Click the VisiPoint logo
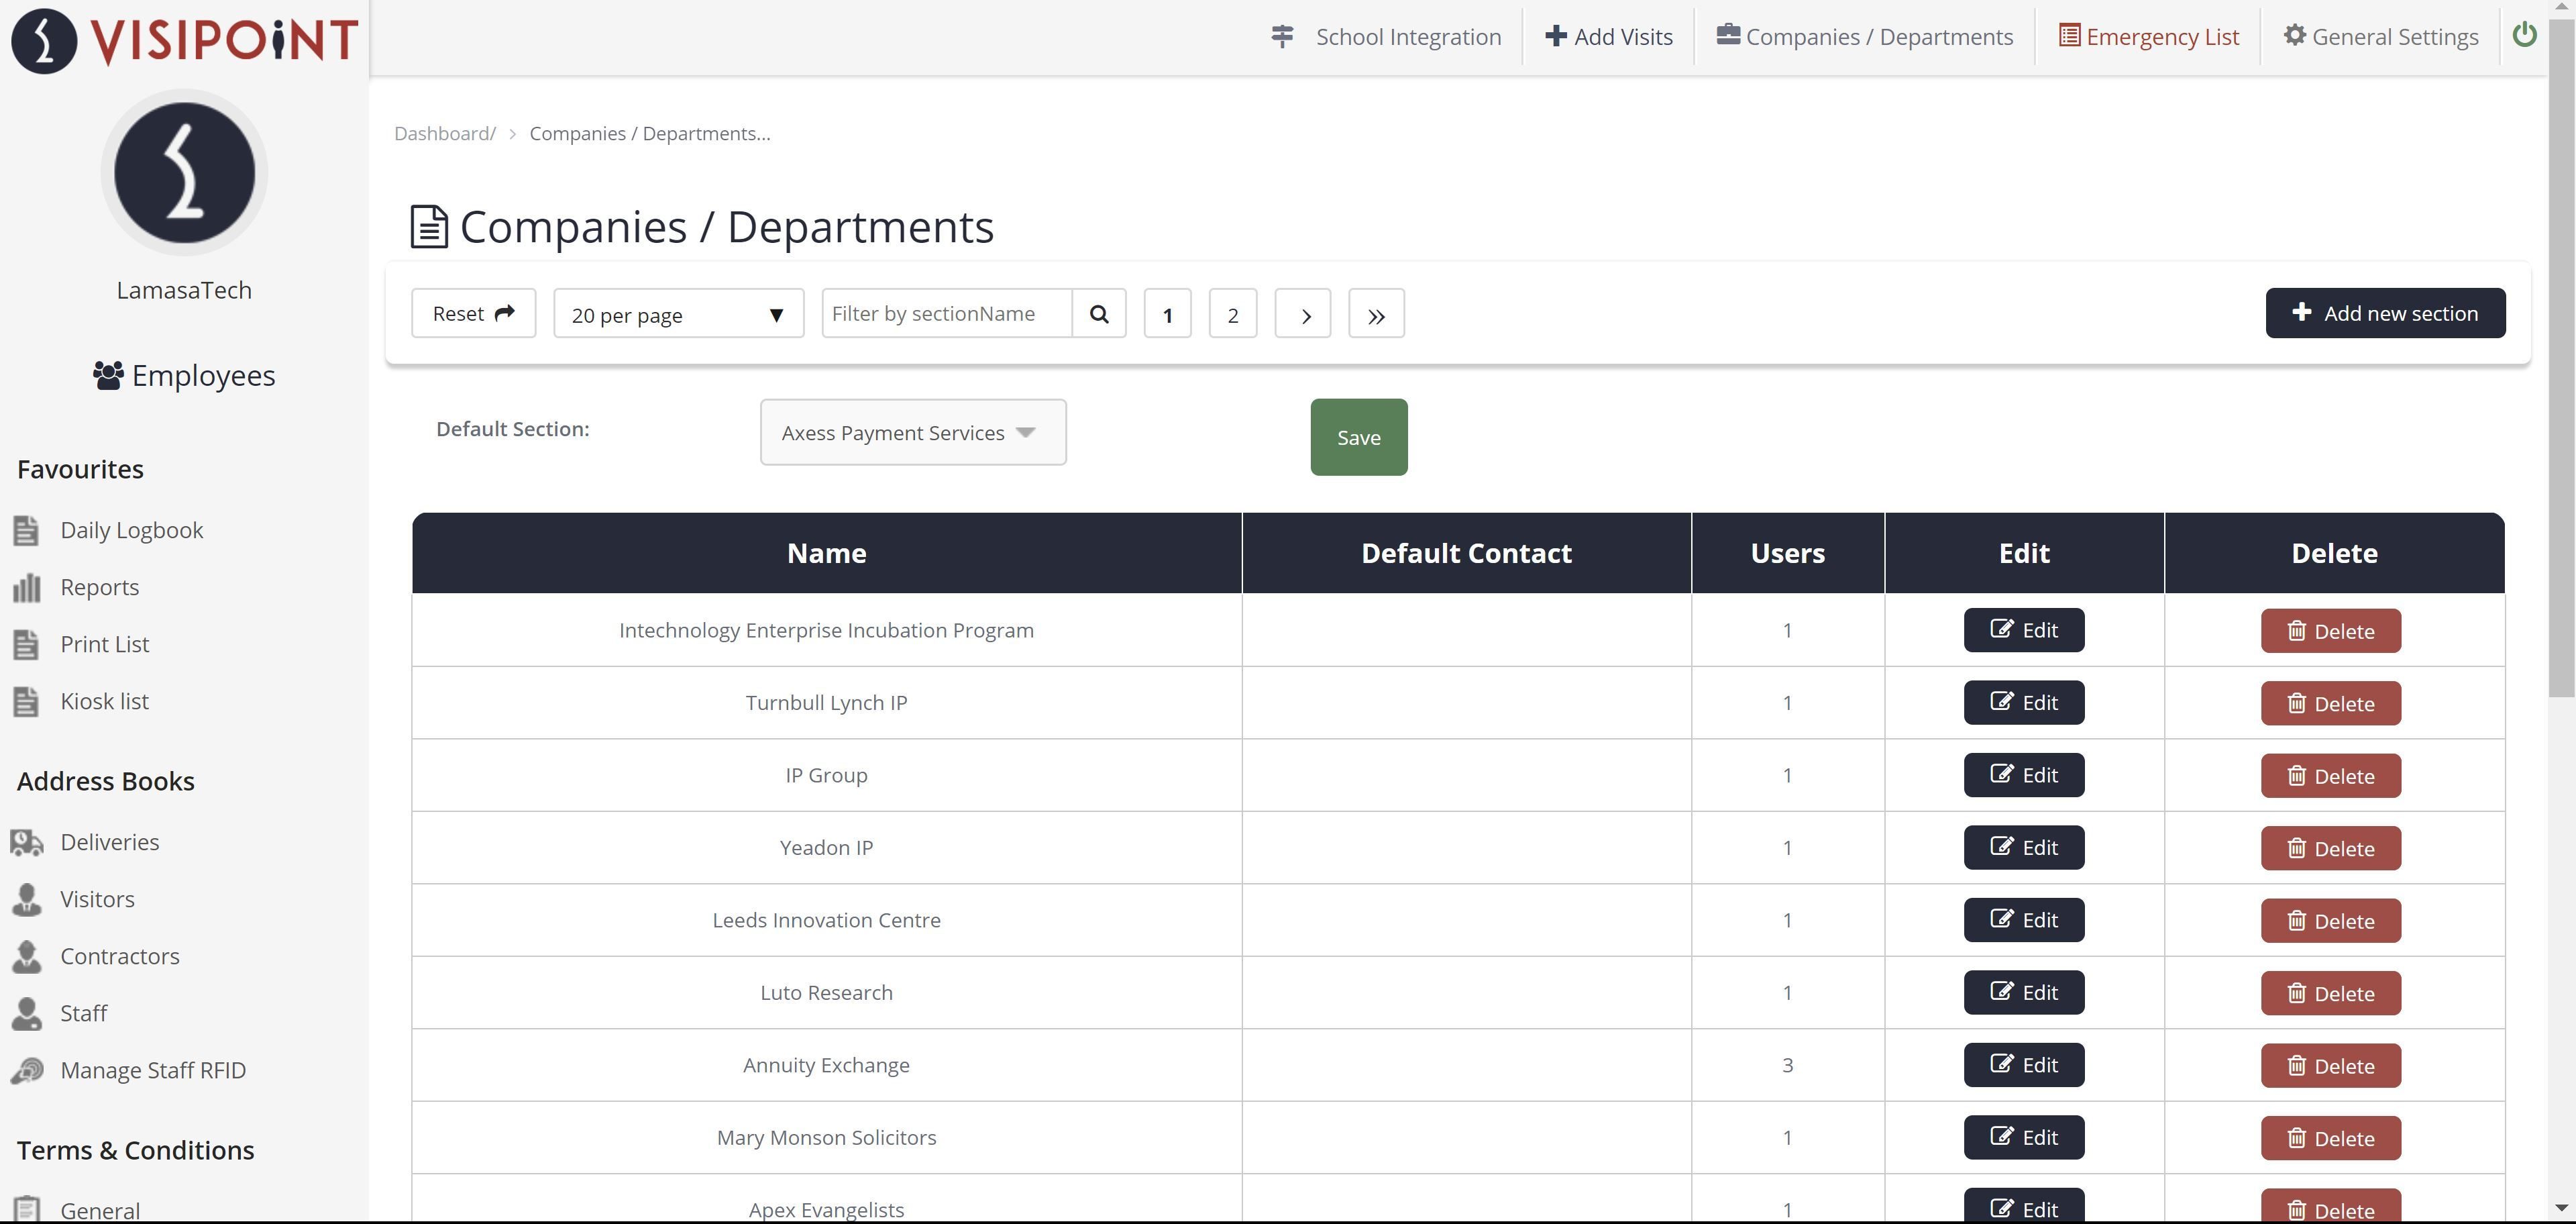The width and height of the screenshot is (2576, 1224). click(x=184, y=40)
